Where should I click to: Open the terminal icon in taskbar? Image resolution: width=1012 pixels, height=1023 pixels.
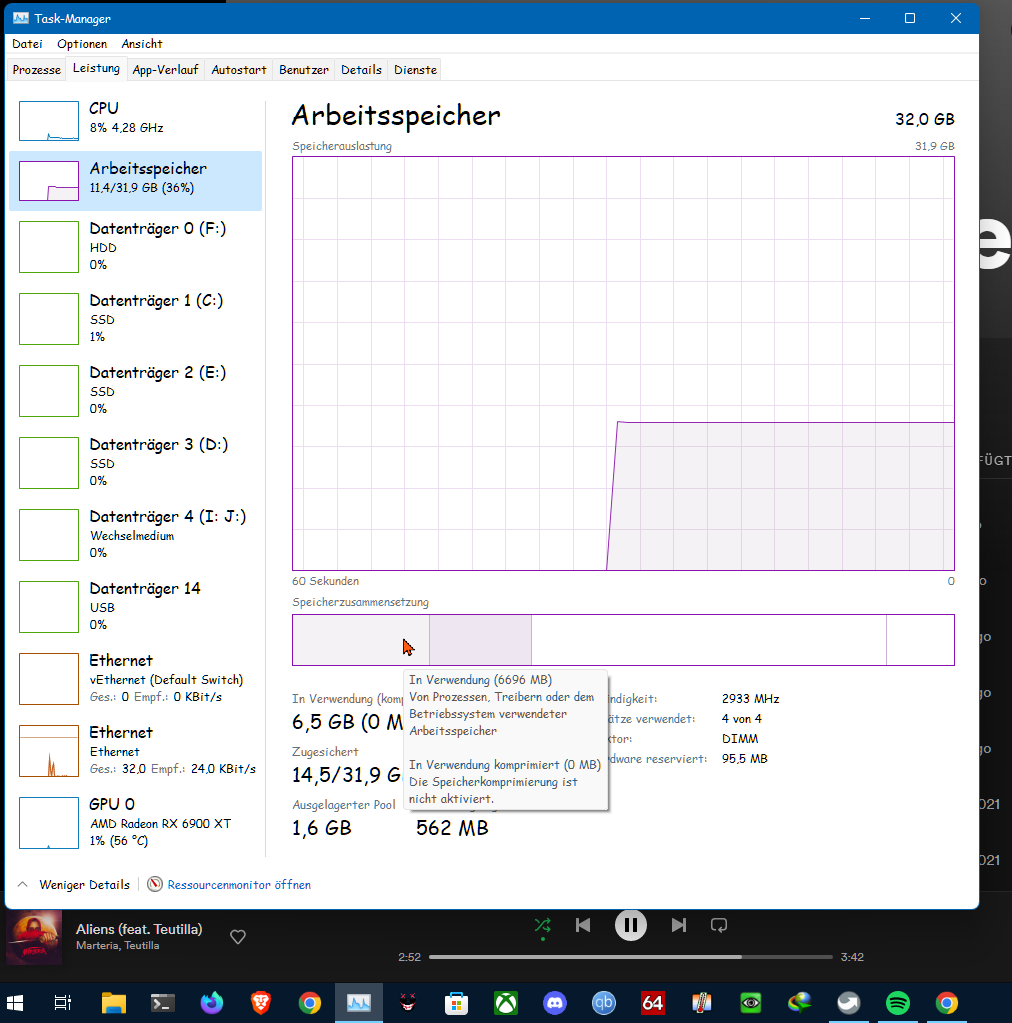point(162,1003)
